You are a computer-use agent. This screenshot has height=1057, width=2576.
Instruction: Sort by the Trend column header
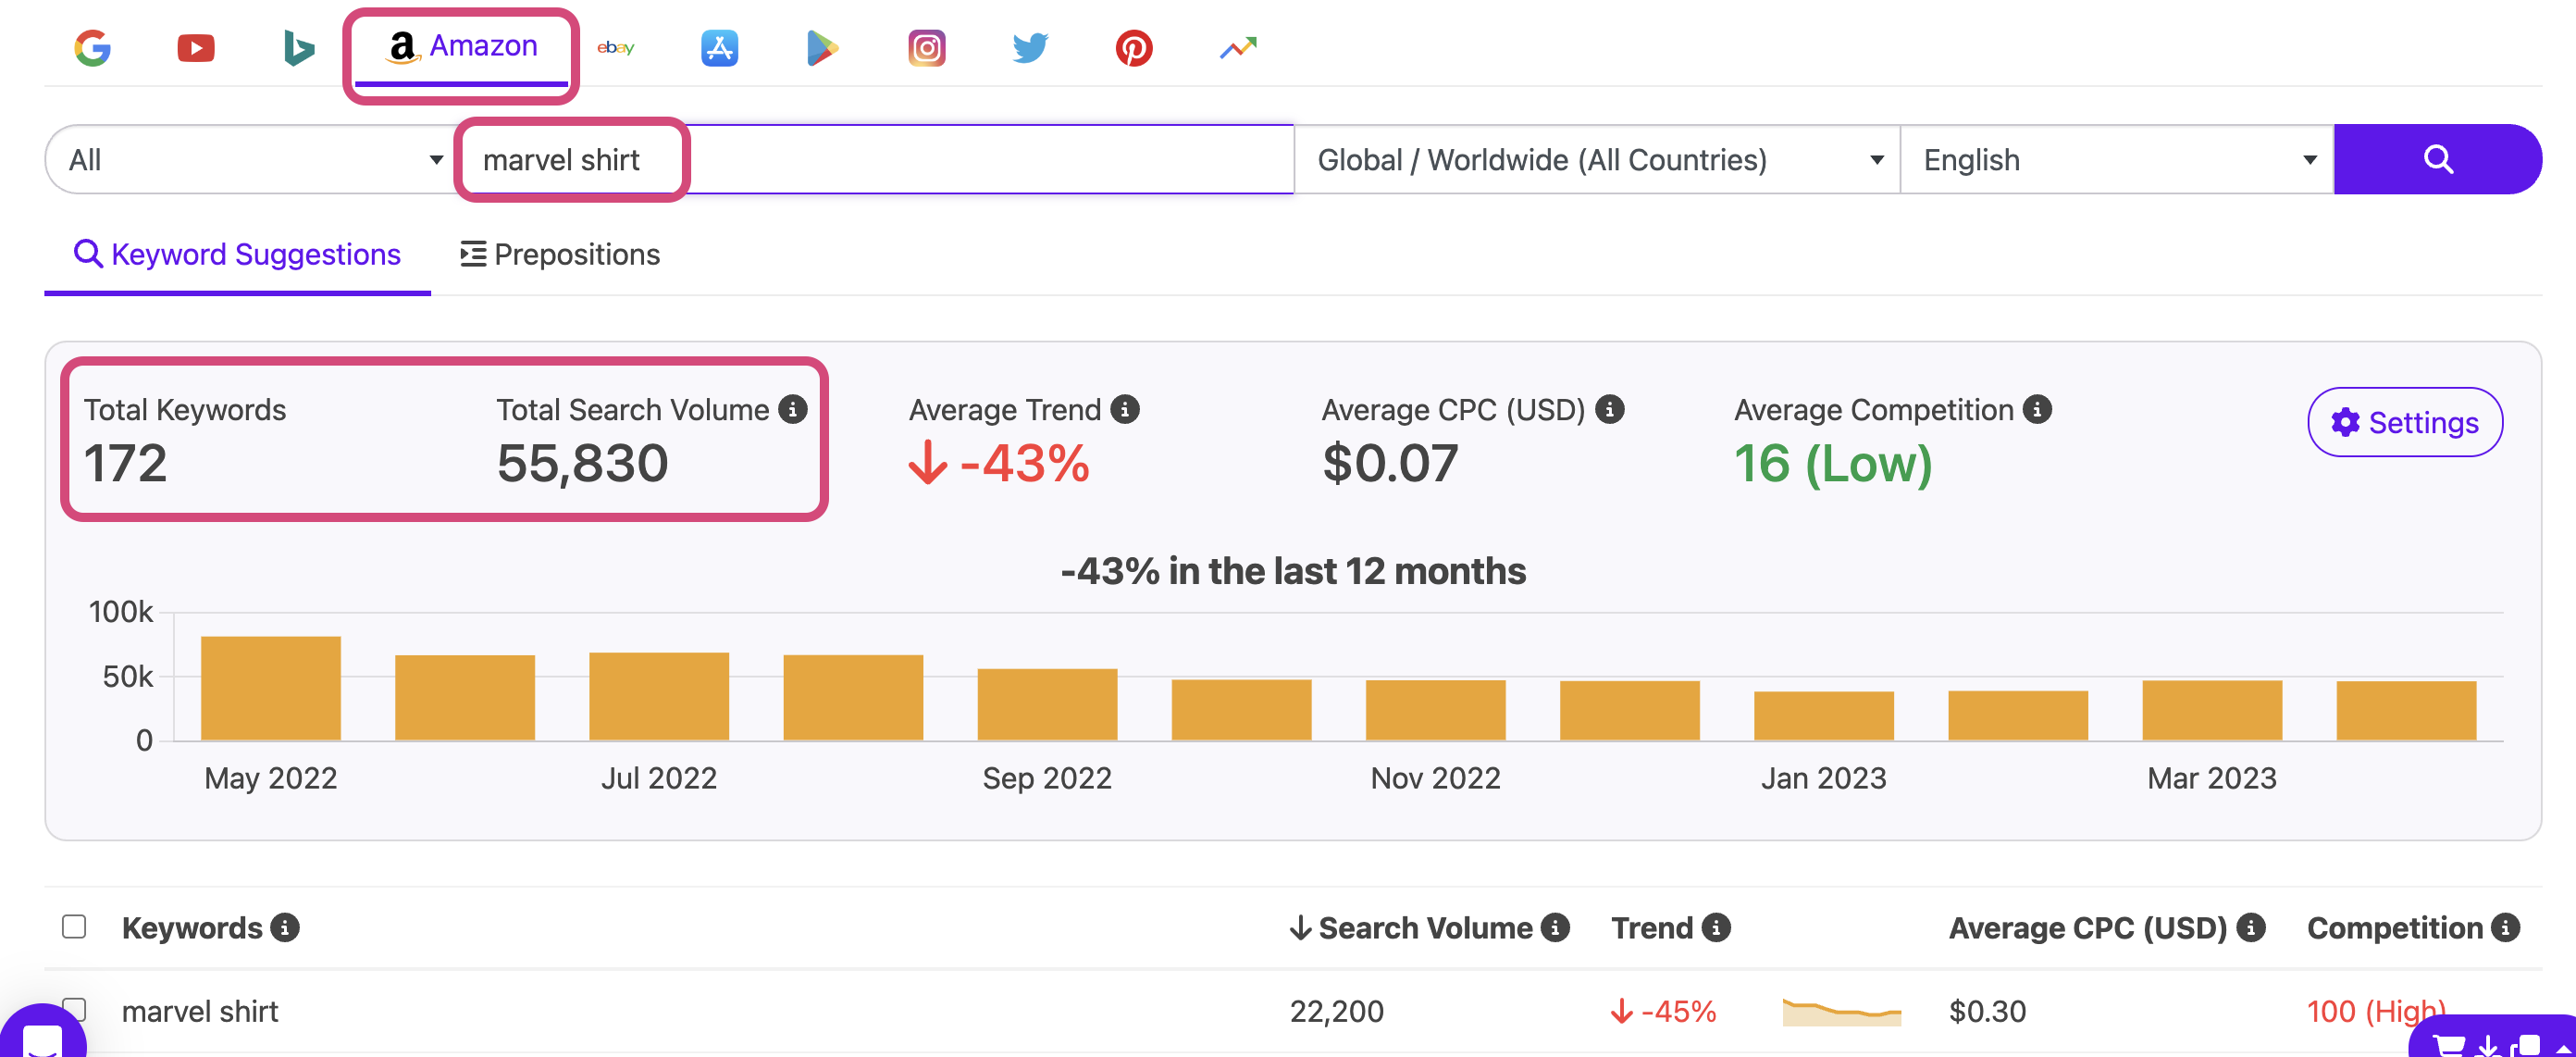point(1652,927)
